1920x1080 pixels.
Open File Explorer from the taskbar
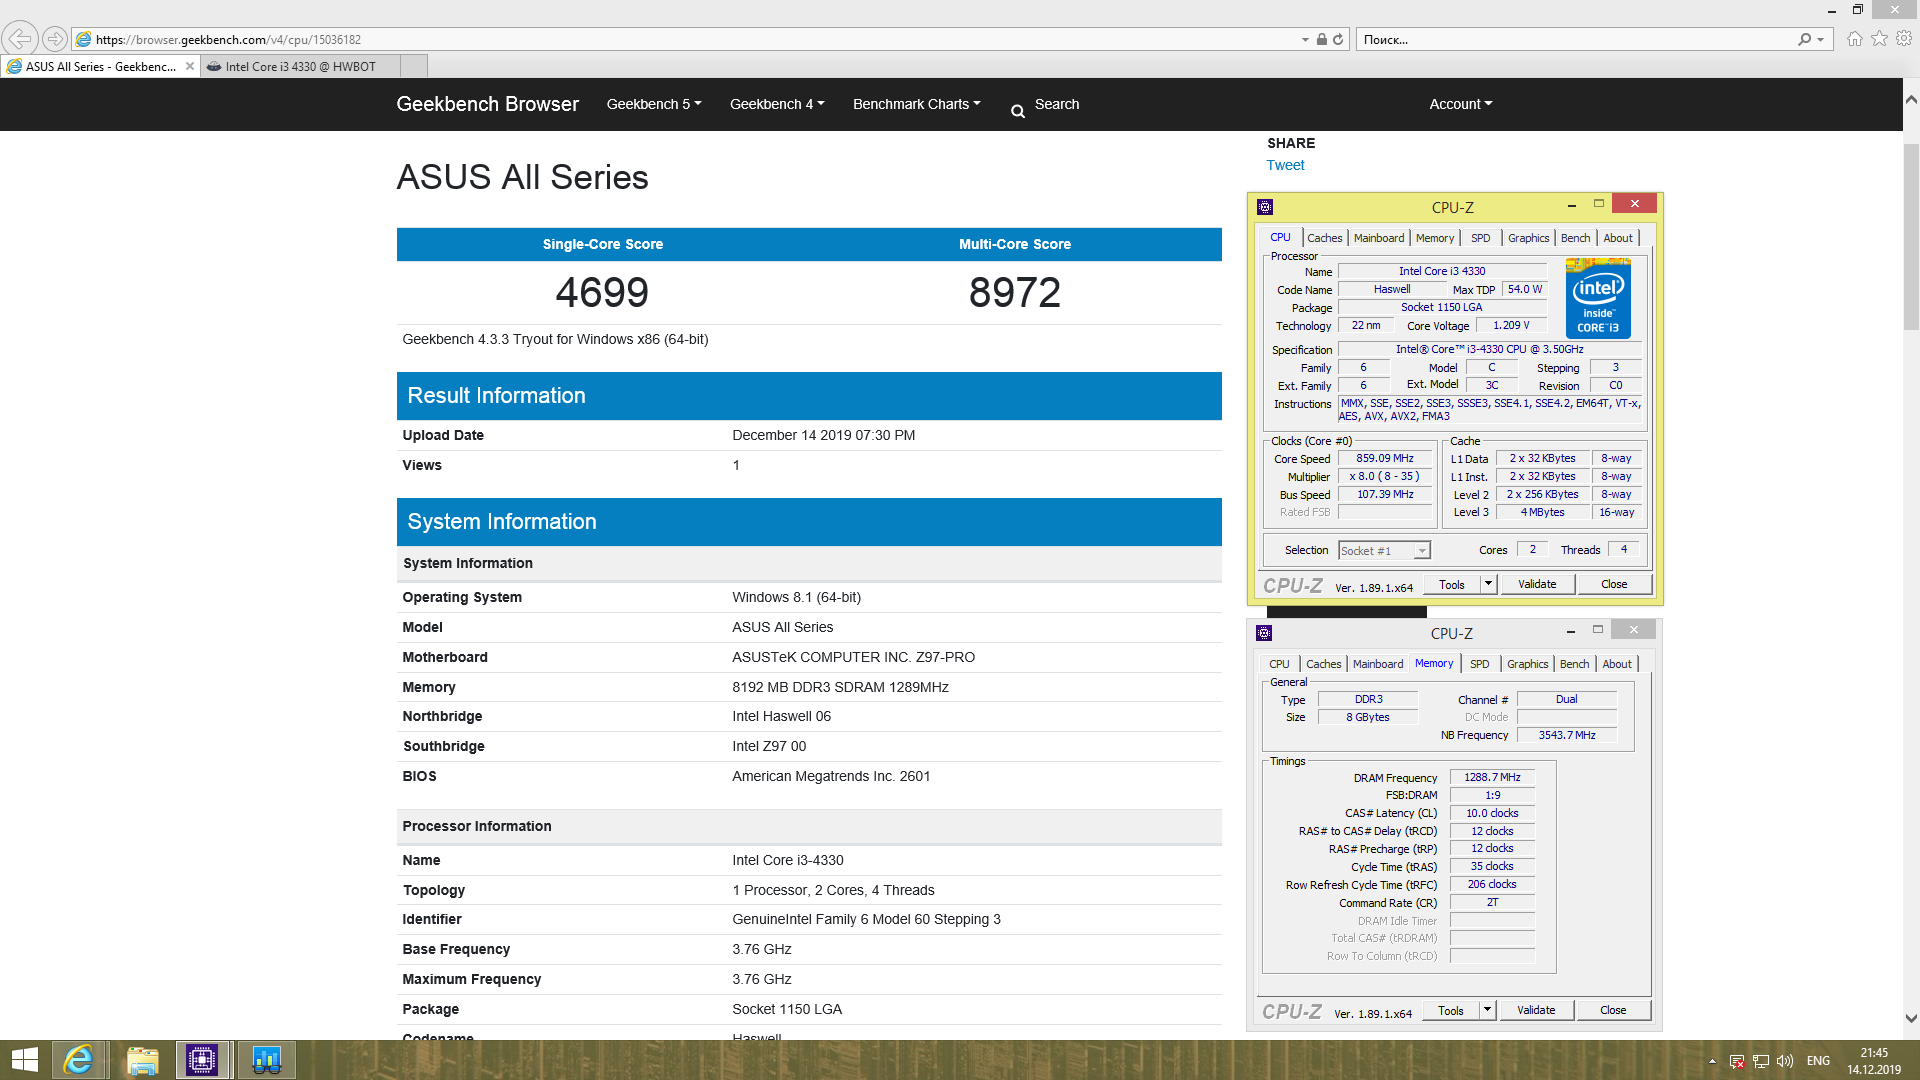tap(142, 1060)
